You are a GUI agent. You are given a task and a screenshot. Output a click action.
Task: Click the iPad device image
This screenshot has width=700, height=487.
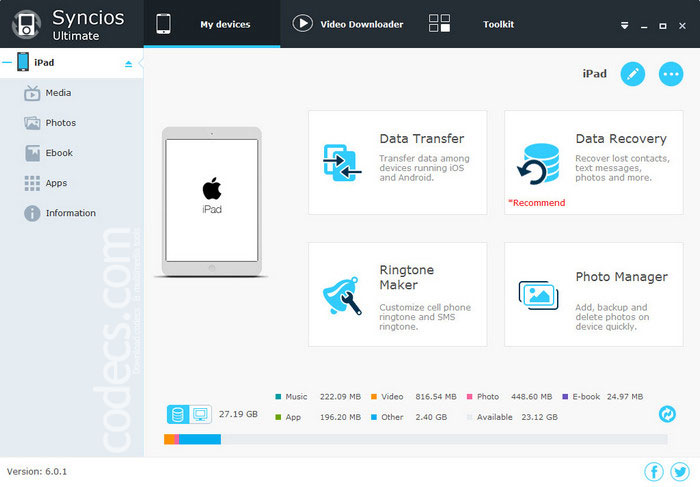coord(212,201)
